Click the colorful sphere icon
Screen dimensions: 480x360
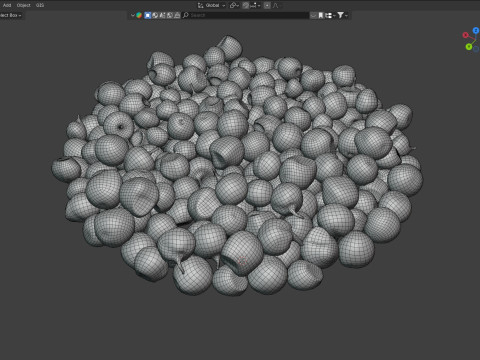click(x=139, y=15)
